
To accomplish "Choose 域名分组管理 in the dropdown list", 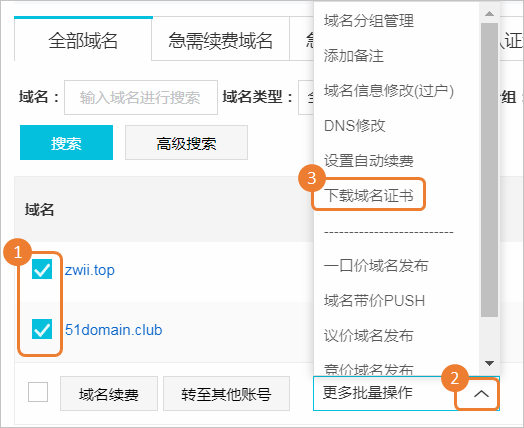I will 369,21.
